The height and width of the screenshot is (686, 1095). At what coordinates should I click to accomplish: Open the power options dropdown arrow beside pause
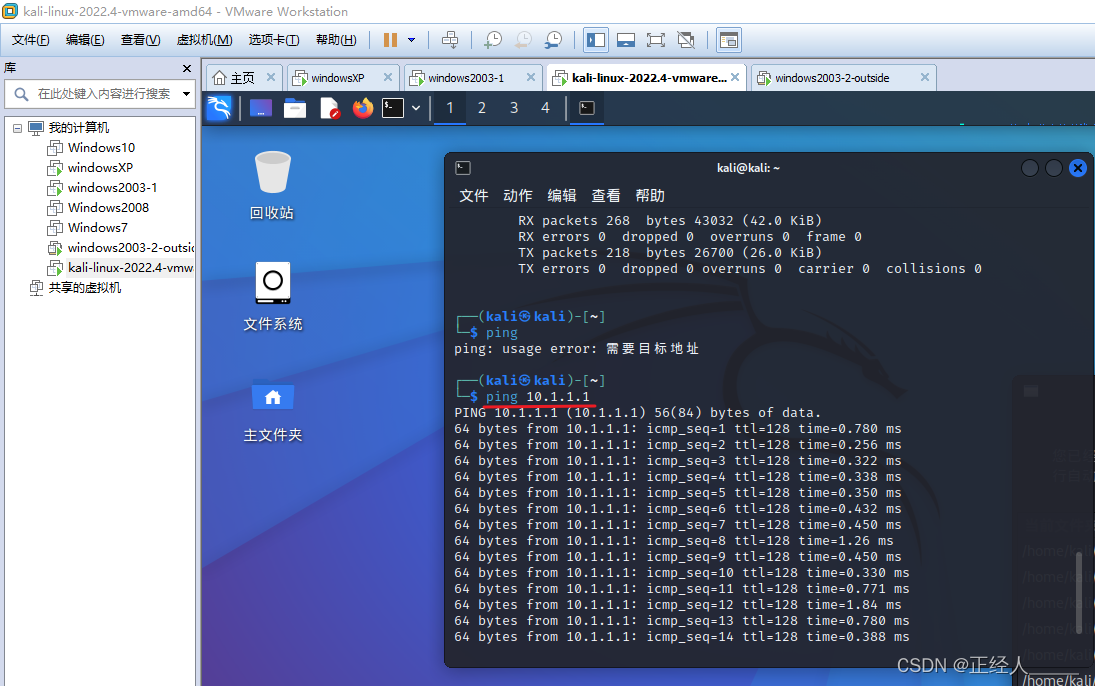click(411, 40)
